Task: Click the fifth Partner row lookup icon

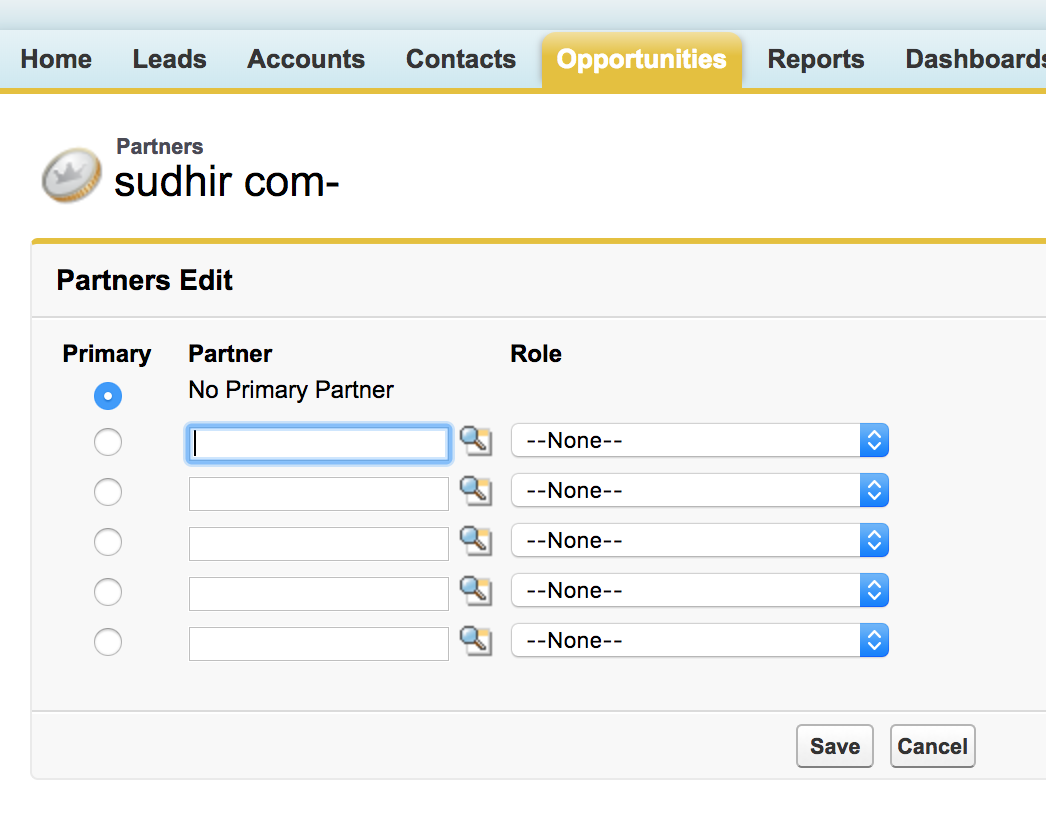Action: point(475,640)
